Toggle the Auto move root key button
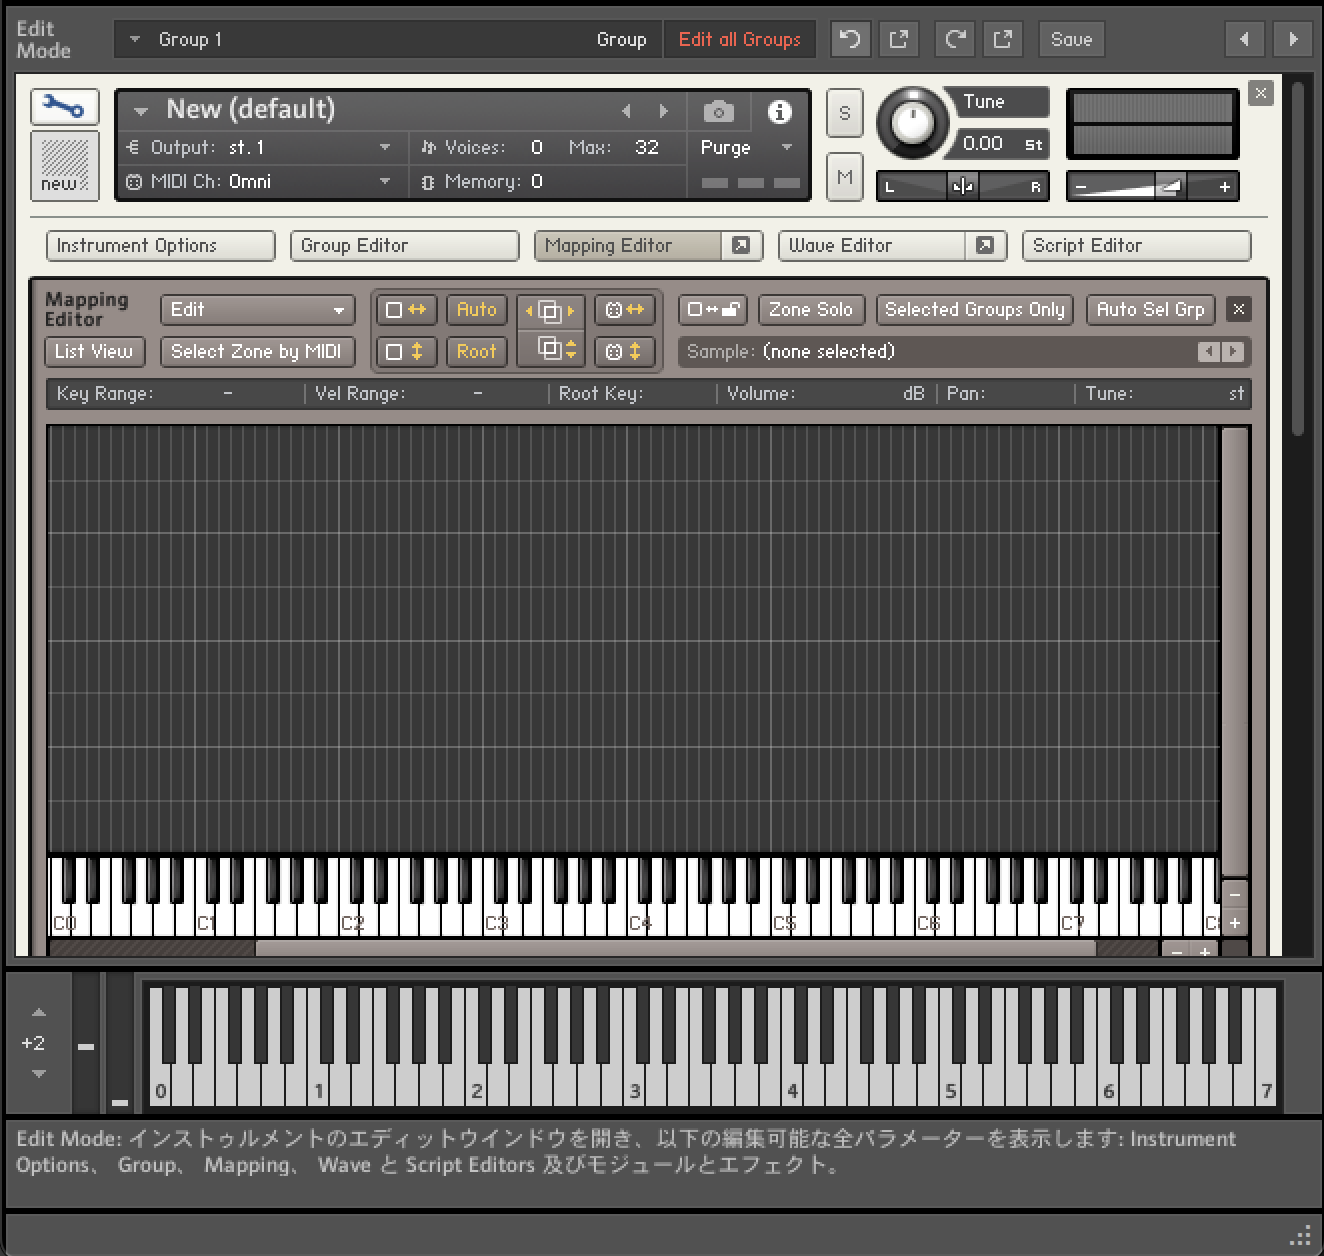Screen dimensions: 1324x1256 [477, 310]
